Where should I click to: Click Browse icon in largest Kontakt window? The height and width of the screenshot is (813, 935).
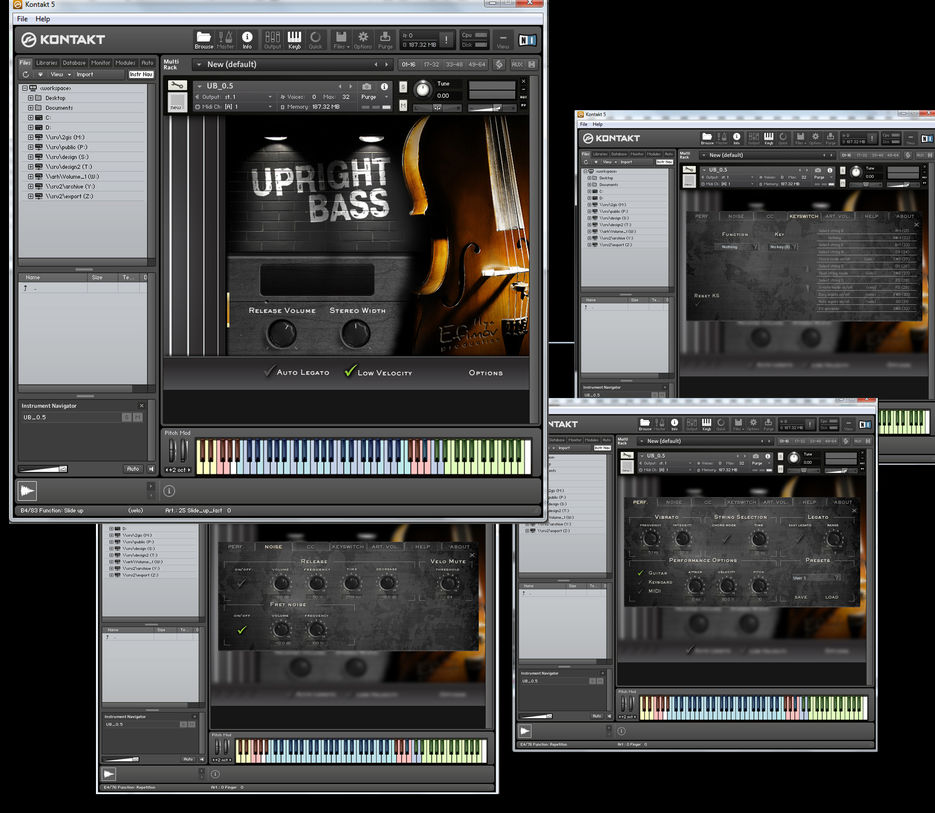click(204, 39)
